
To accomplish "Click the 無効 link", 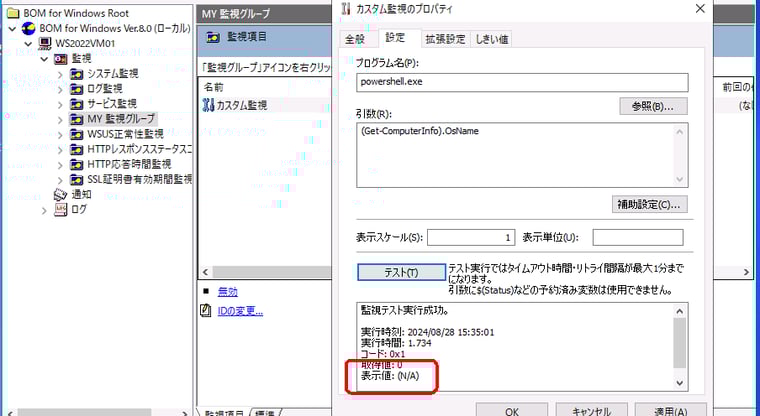I will coord(227,291).
